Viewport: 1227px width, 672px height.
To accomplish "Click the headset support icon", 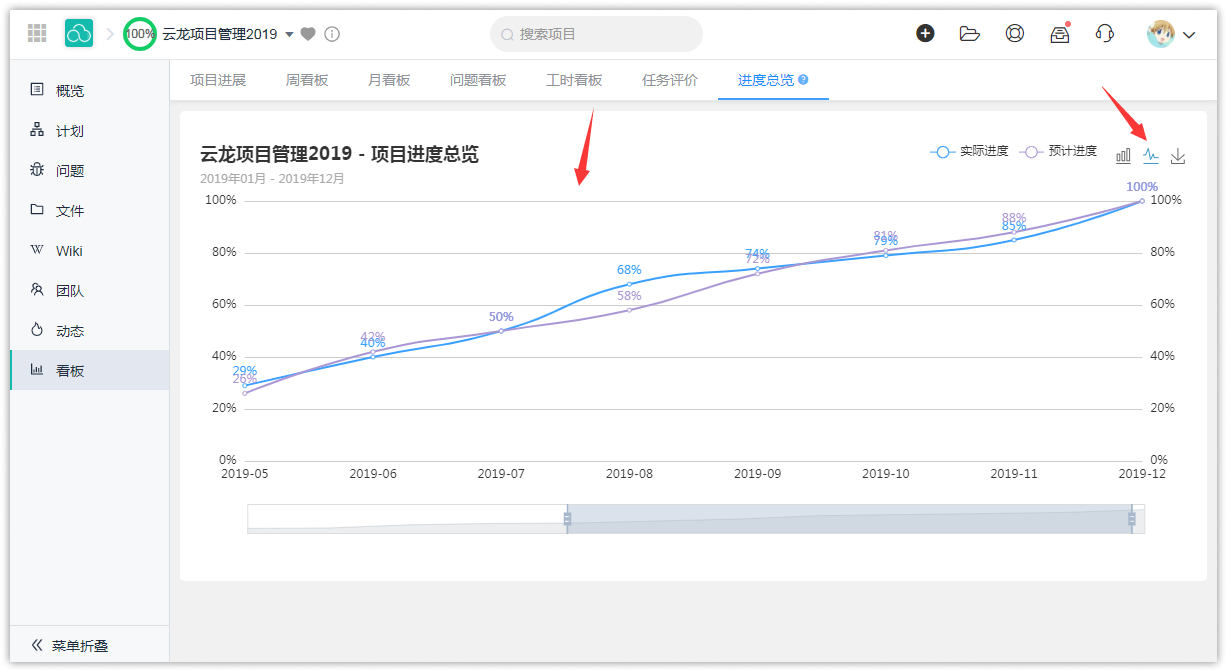I will [1105, 34].
